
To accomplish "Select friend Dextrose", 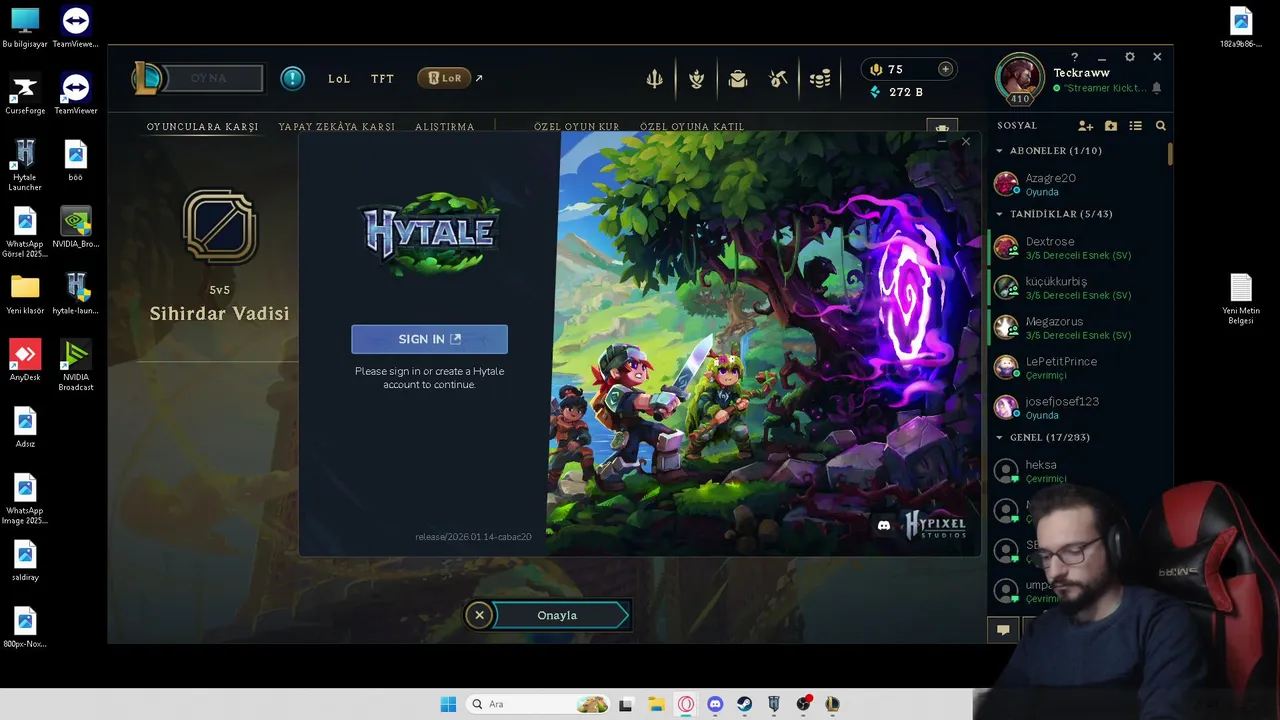I will pyautogui.click(x=1079, y=248).
